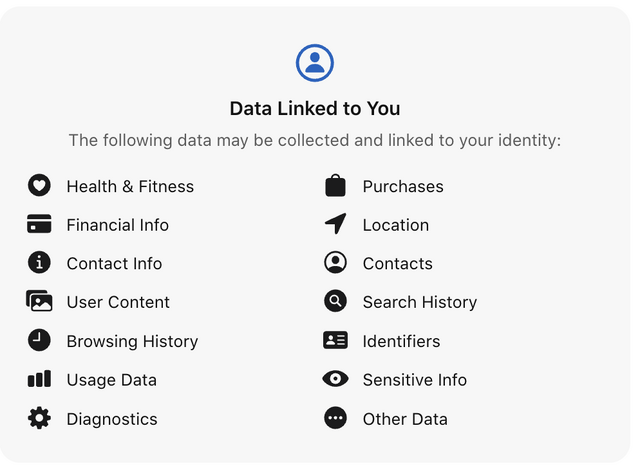Click the Search History magnifier icon
Viewport: 640px width, 473px height.
(x=335, y=302)
